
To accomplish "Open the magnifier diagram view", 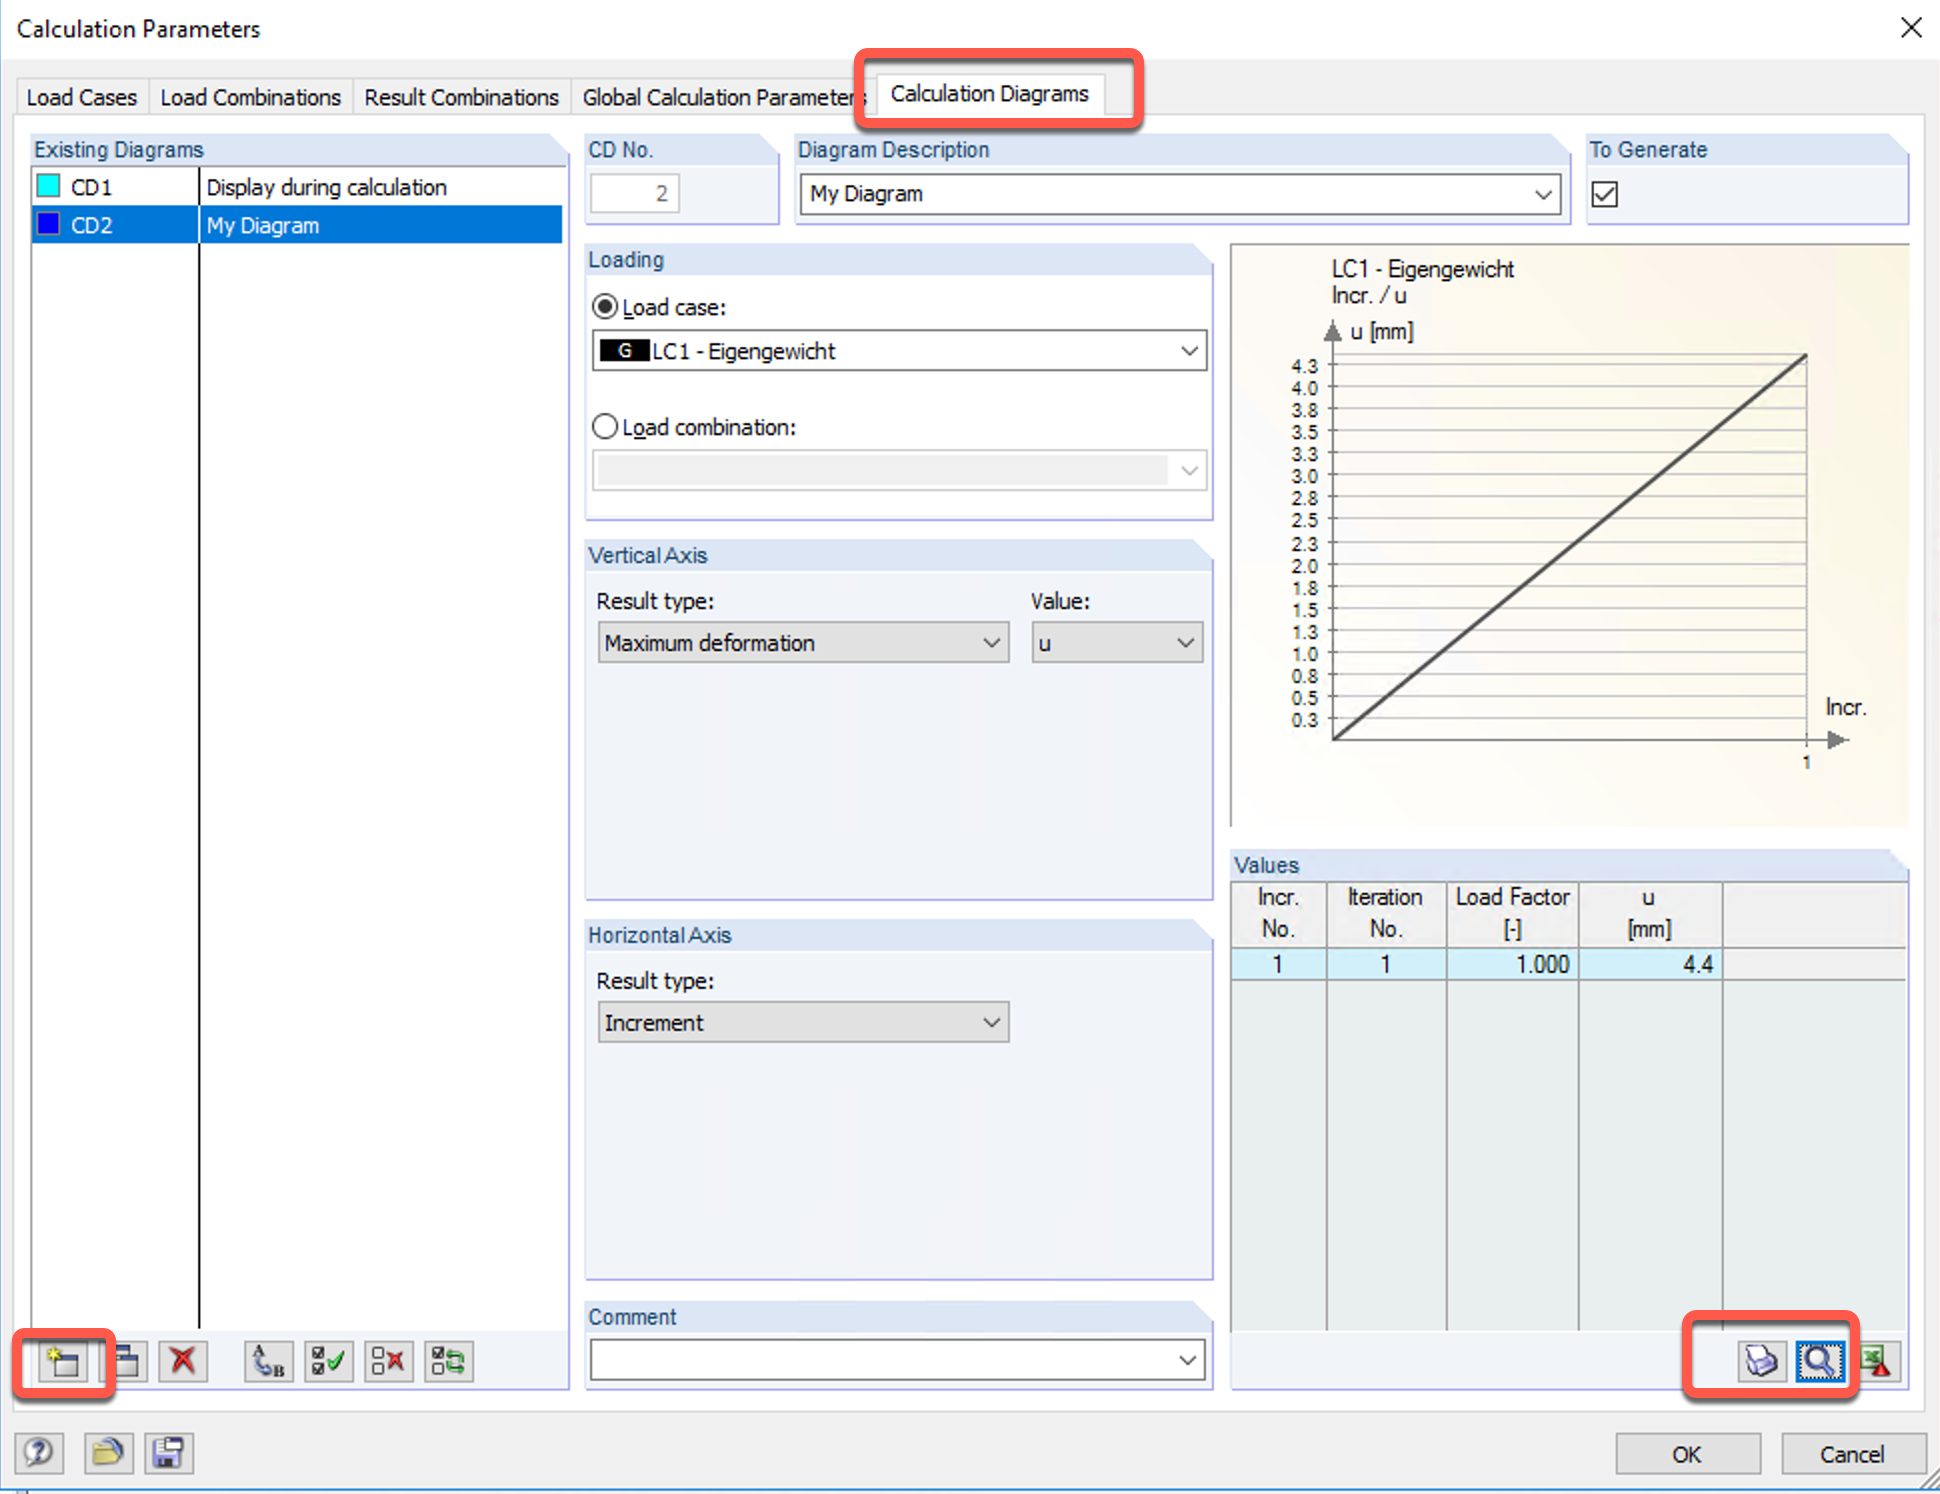I will [x=1819, y=1361].
